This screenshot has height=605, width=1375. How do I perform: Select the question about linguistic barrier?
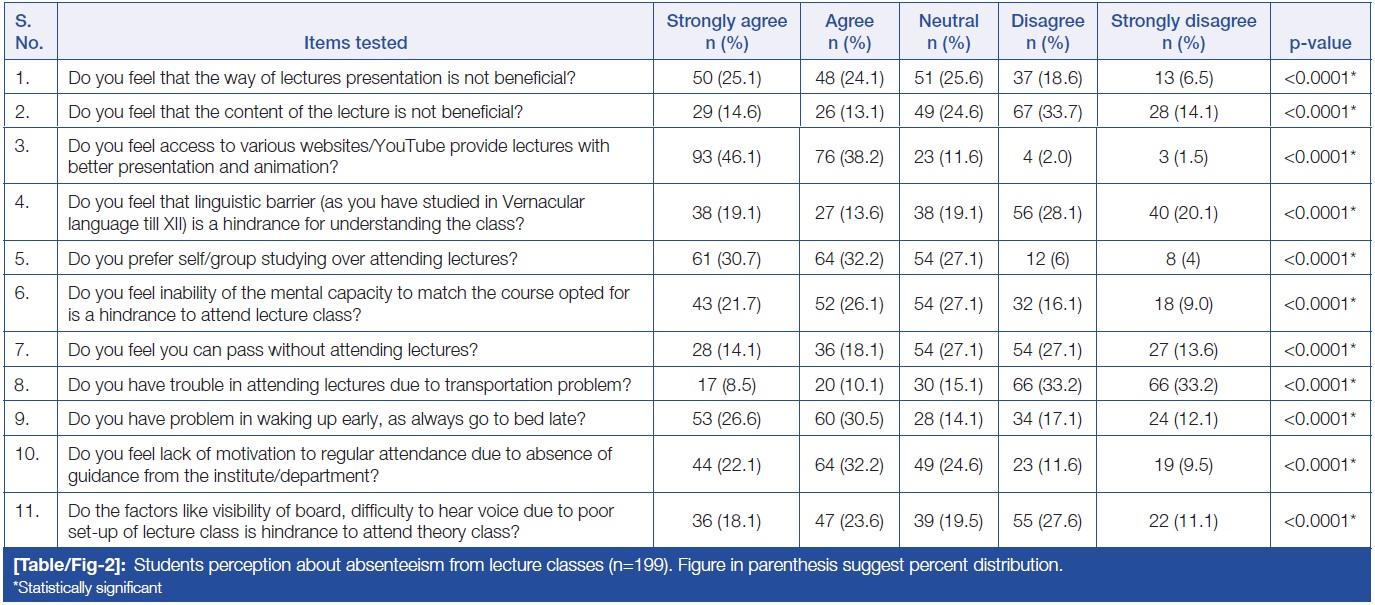tap(326, 212)
